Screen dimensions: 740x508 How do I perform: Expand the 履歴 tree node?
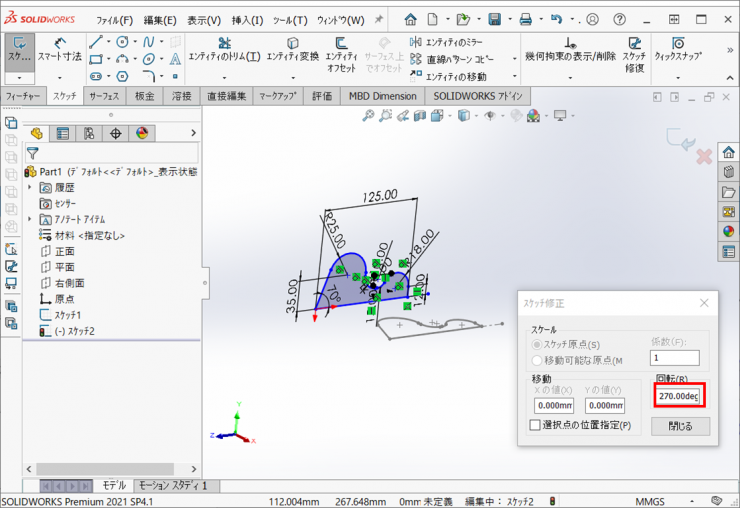[30, 187]
